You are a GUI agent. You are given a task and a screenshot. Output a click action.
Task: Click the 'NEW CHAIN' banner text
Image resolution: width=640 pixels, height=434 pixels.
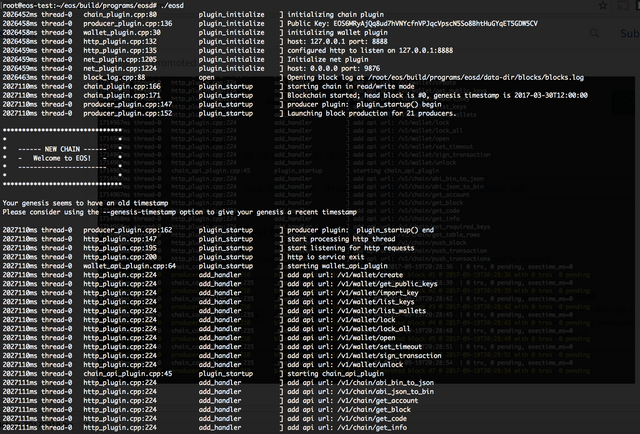(62, 149)
